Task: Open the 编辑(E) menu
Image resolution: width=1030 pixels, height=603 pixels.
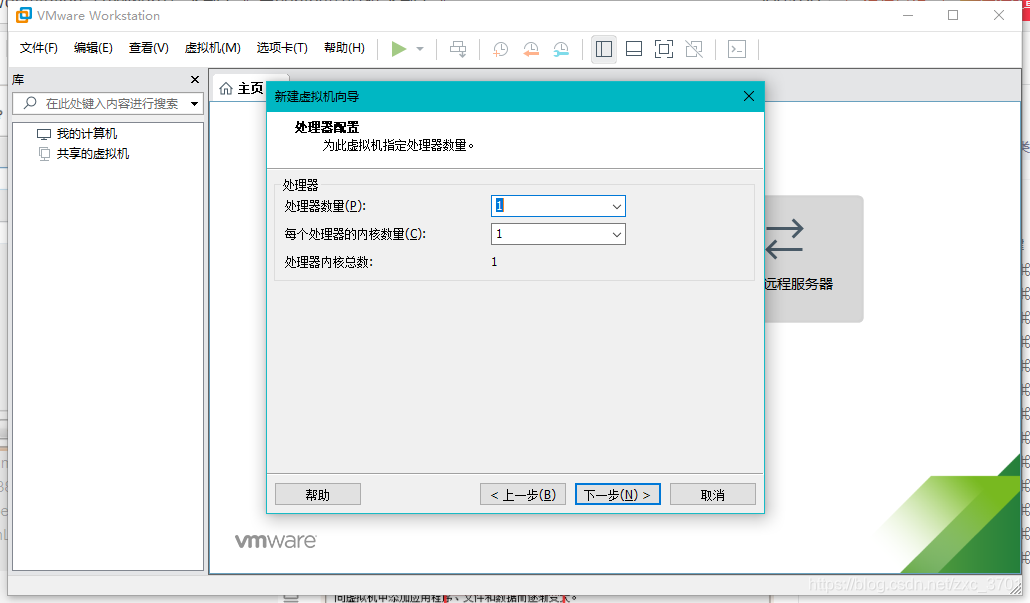Action: pyautogui.click(x=93, y=48)
